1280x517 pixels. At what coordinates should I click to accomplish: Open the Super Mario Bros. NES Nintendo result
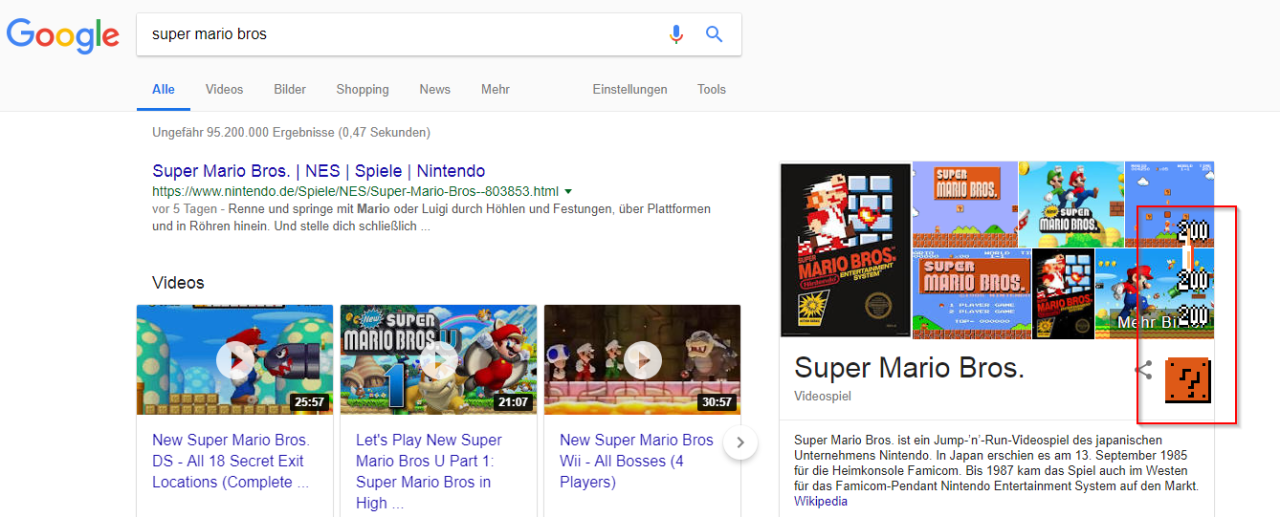click(318, 171)
